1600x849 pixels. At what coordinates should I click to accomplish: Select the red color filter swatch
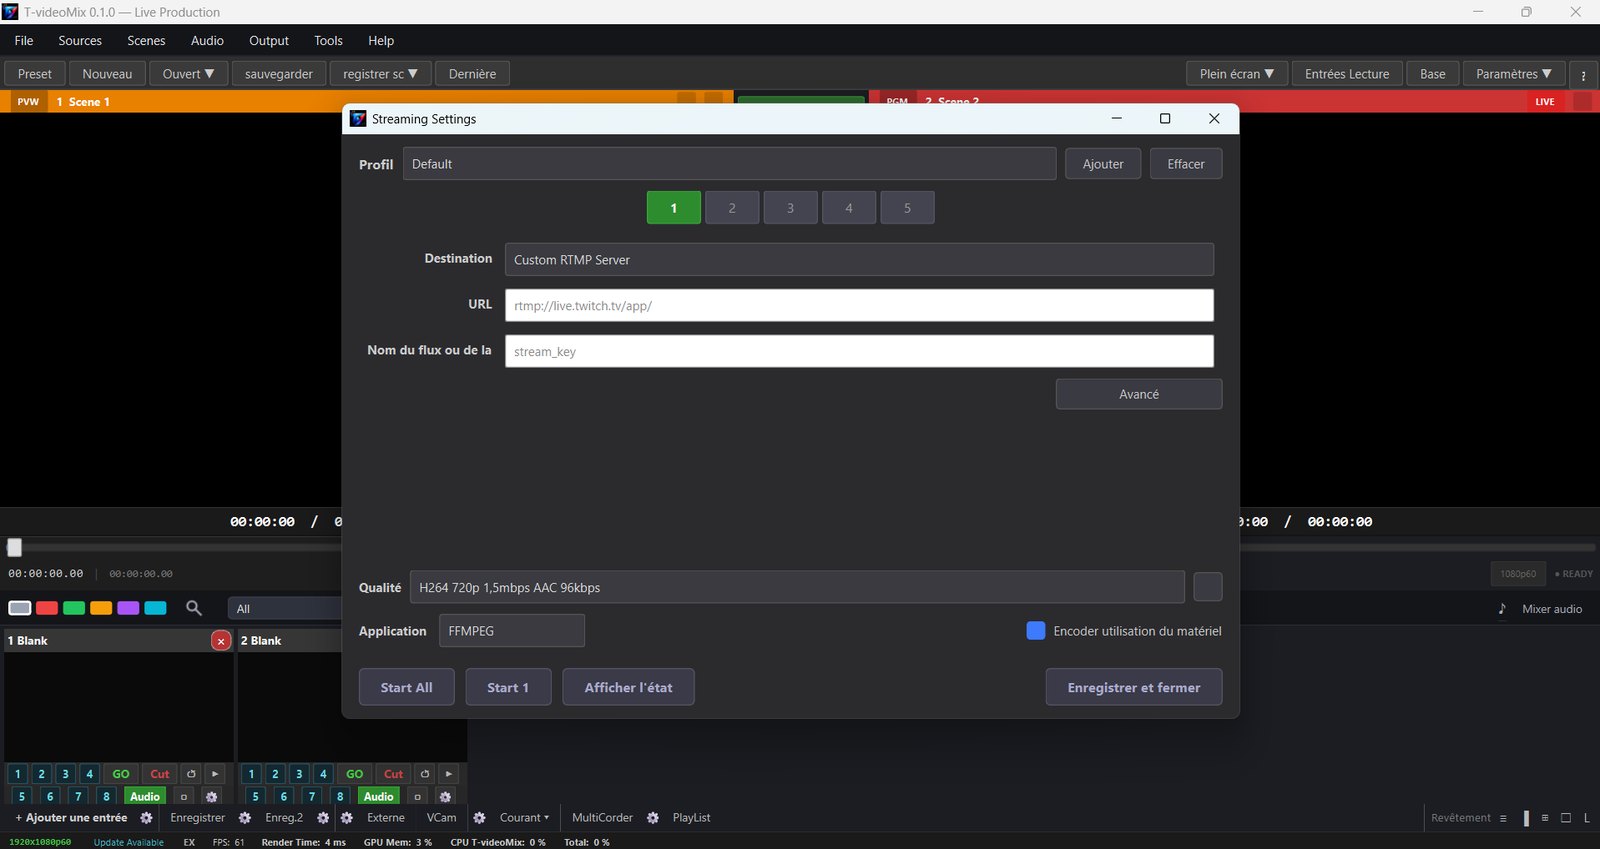47,608
